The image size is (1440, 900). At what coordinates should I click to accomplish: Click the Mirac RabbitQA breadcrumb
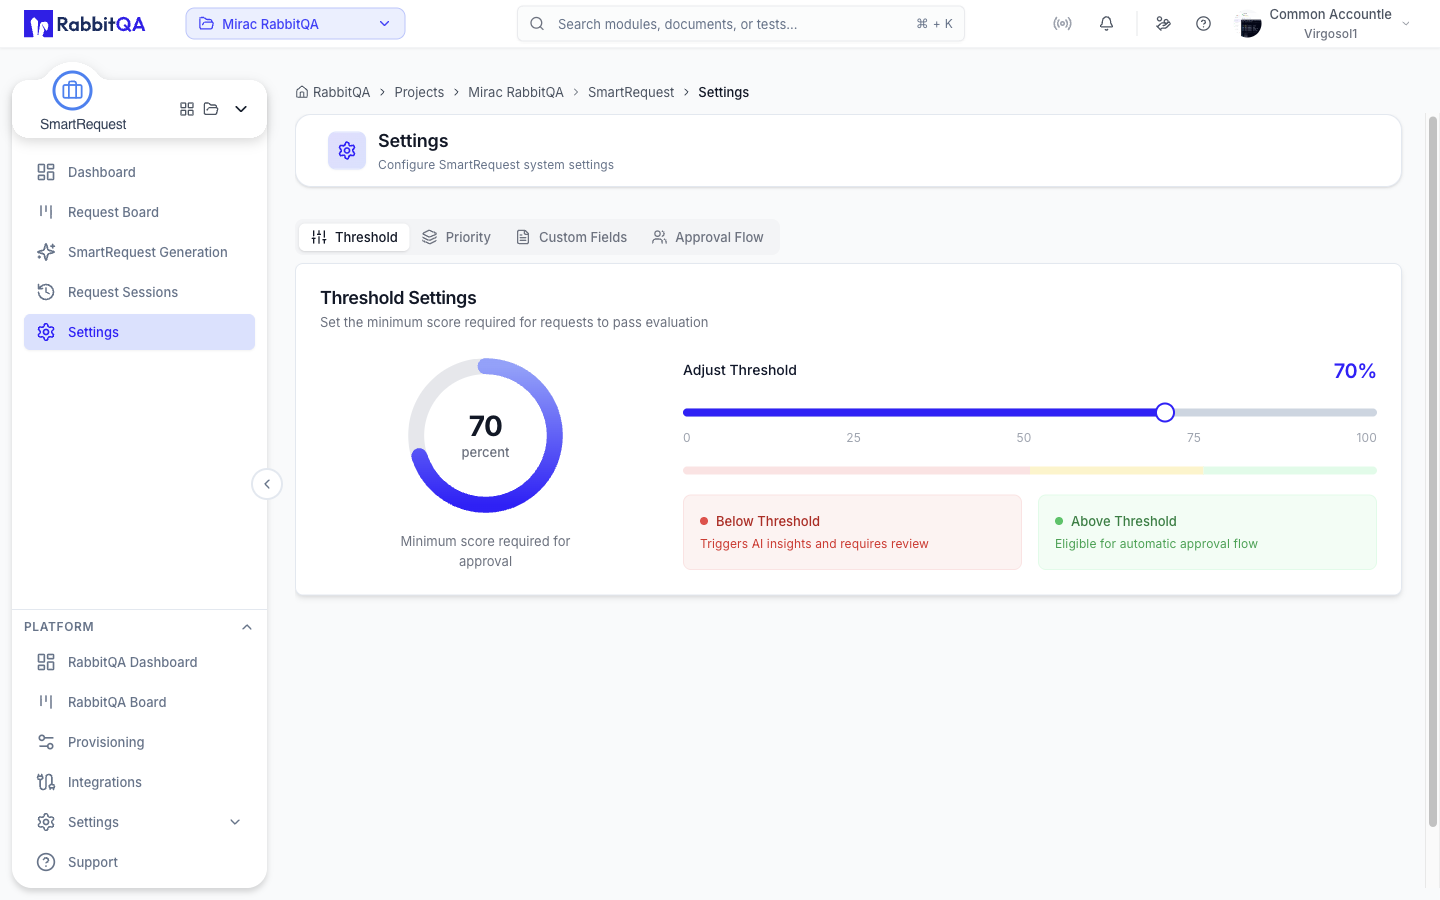[516, 92]
